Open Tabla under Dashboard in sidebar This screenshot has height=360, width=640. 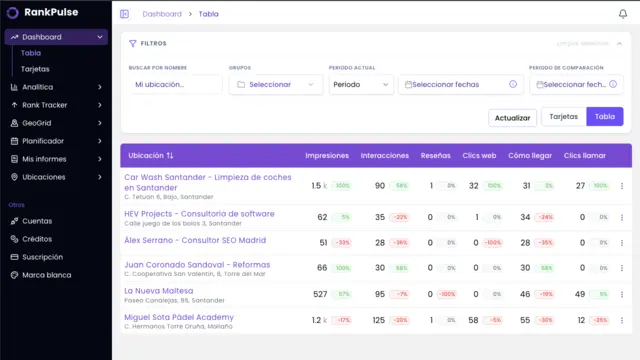click(x=31, y=53)
